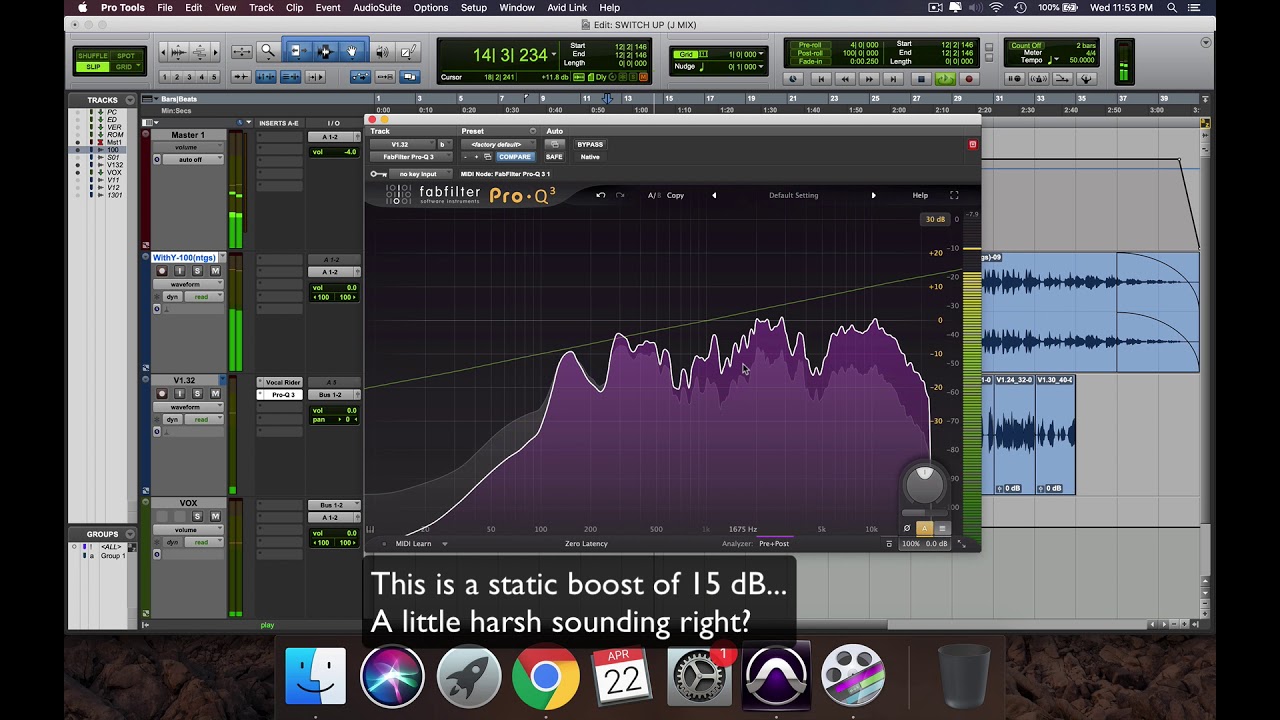This screenshot has width=1280, height=720.
Task: Open Google Chrome from the Dock
Action: pos(545,675)
